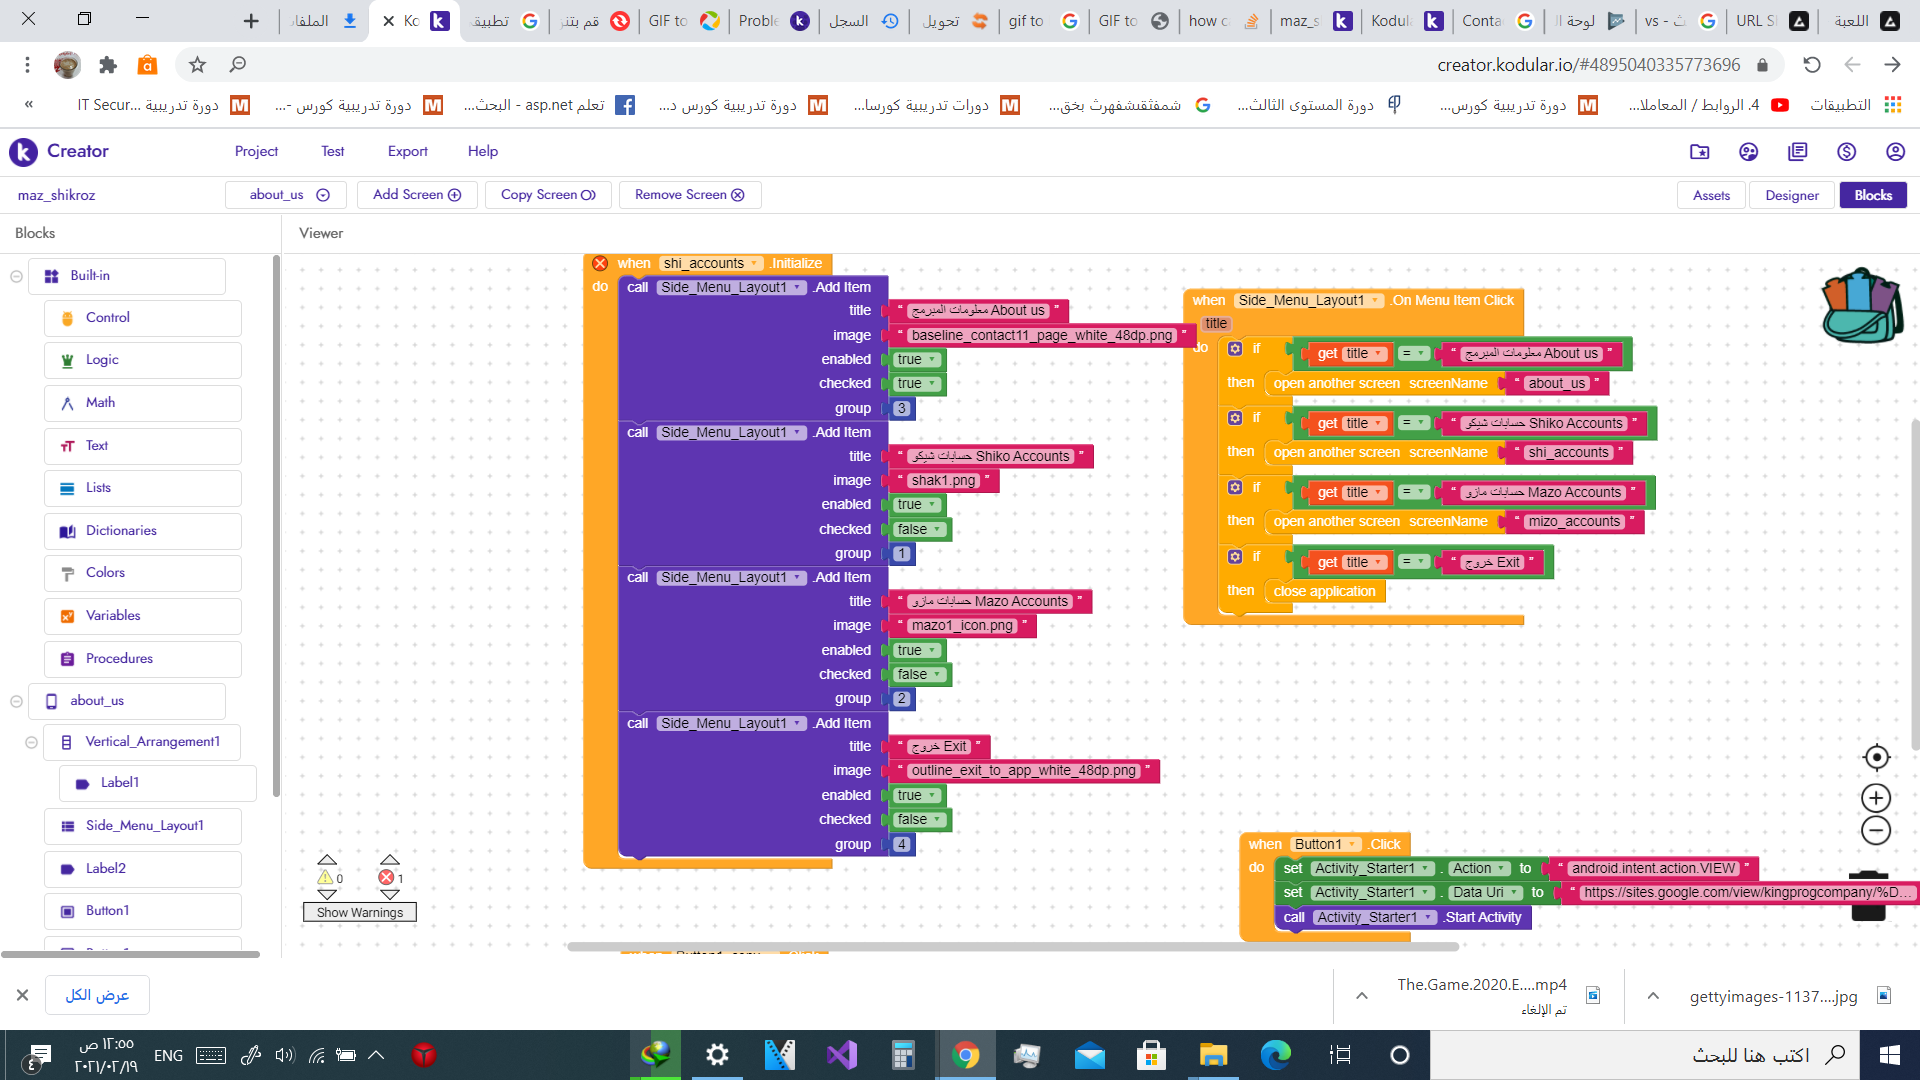Click the Add Screen button
The height and width of the screenshot is (1080, 1920).
pyautogui.click(x=416, y=195)
